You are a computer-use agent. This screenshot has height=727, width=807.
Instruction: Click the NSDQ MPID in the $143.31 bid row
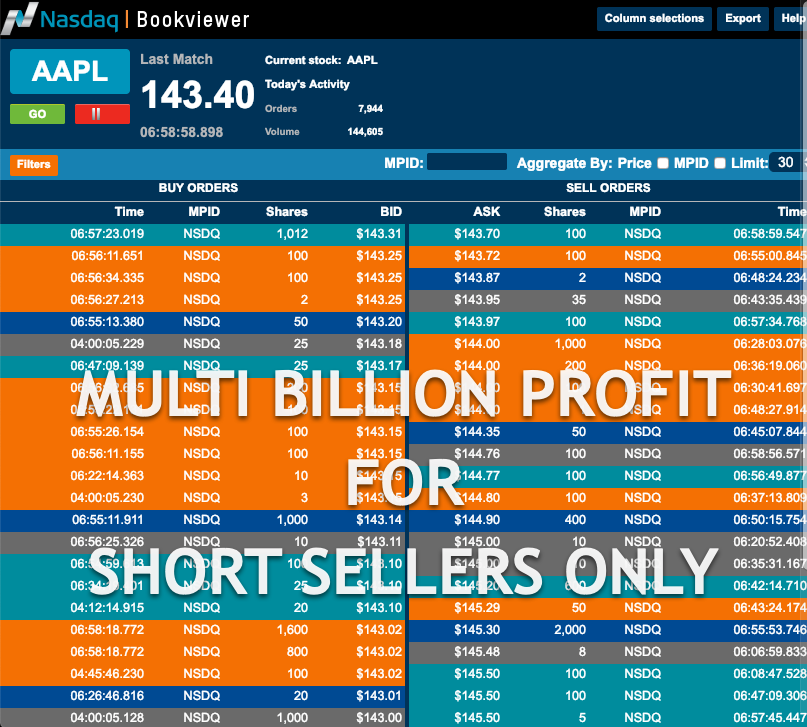click(x=202, y=234)
